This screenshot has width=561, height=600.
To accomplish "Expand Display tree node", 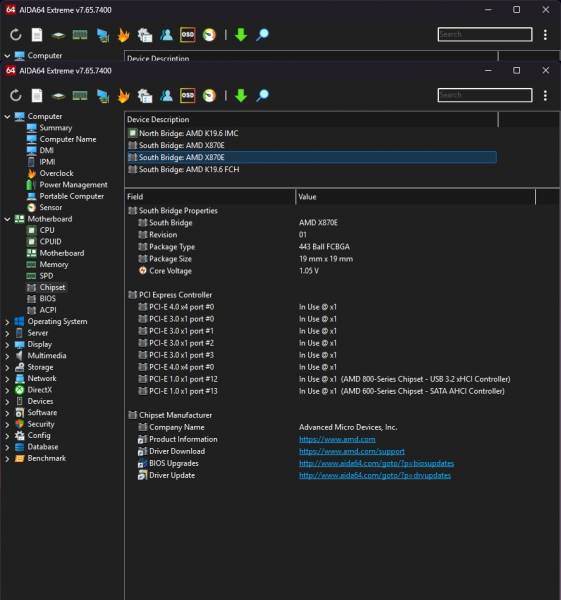I will [7, 345].
